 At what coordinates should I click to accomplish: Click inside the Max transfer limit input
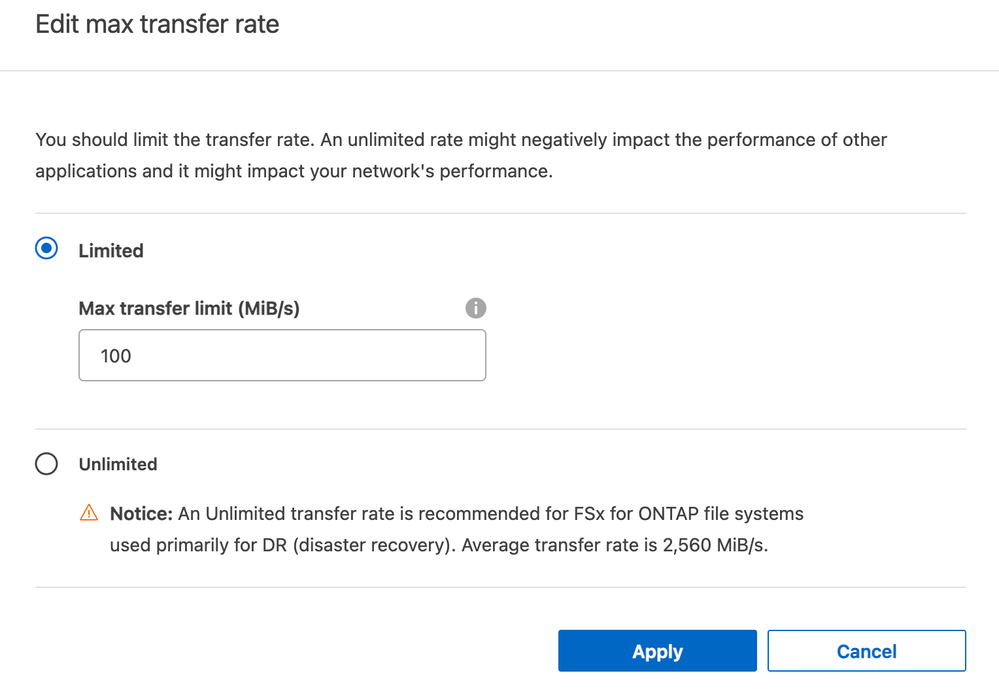[282, 355]
